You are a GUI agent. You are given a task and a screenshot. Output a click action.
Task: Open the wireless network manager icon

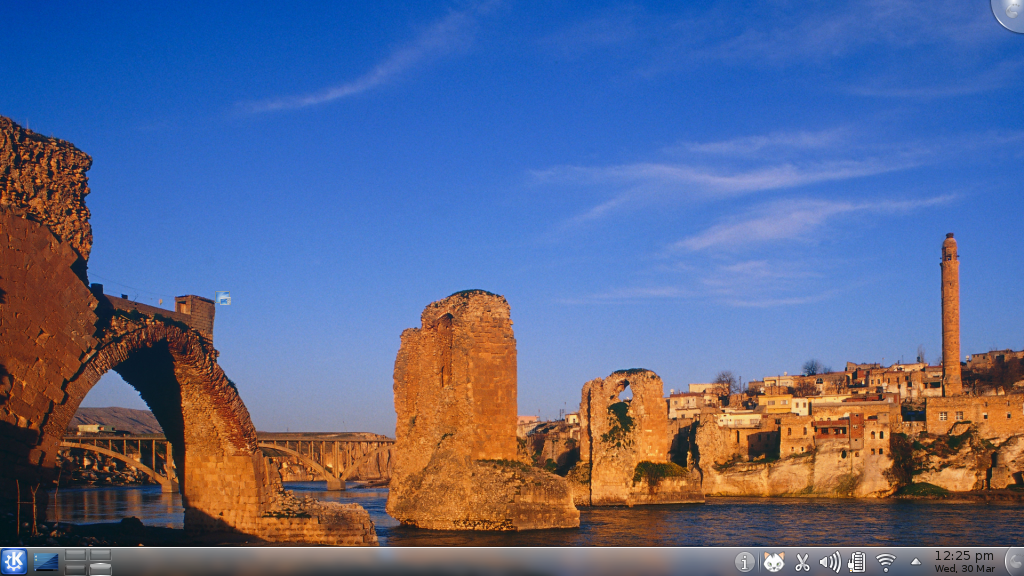(x=886, y=562)
